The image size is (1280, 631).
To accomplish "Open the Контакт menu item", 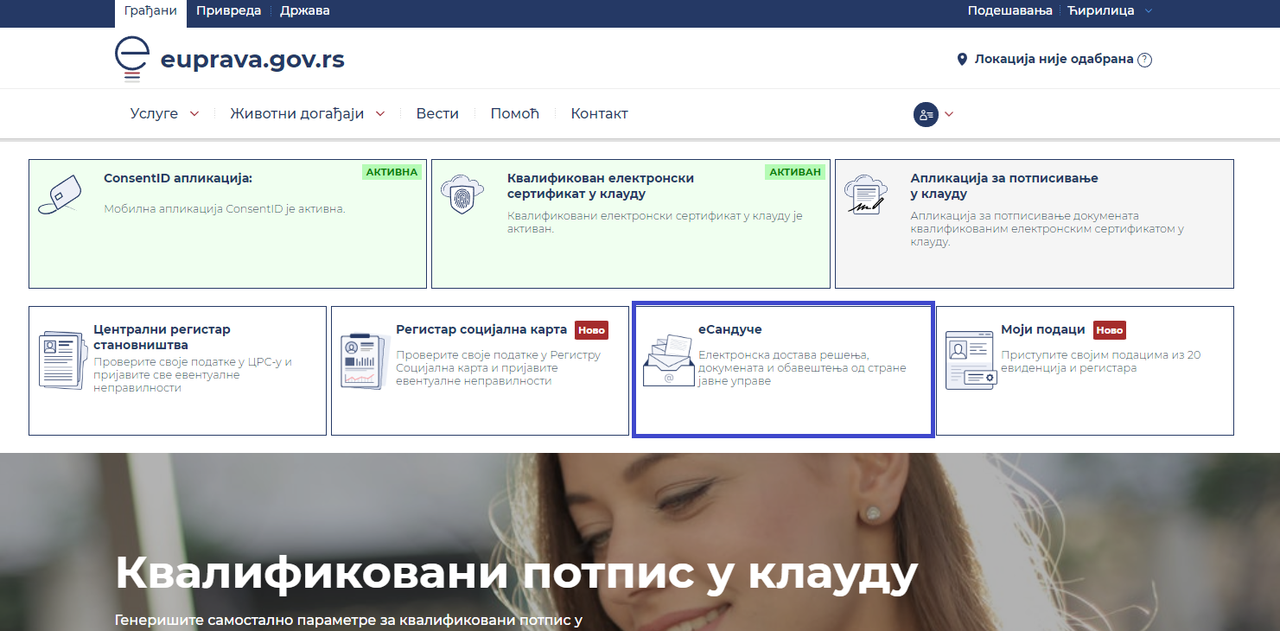I will click(599, 114).
